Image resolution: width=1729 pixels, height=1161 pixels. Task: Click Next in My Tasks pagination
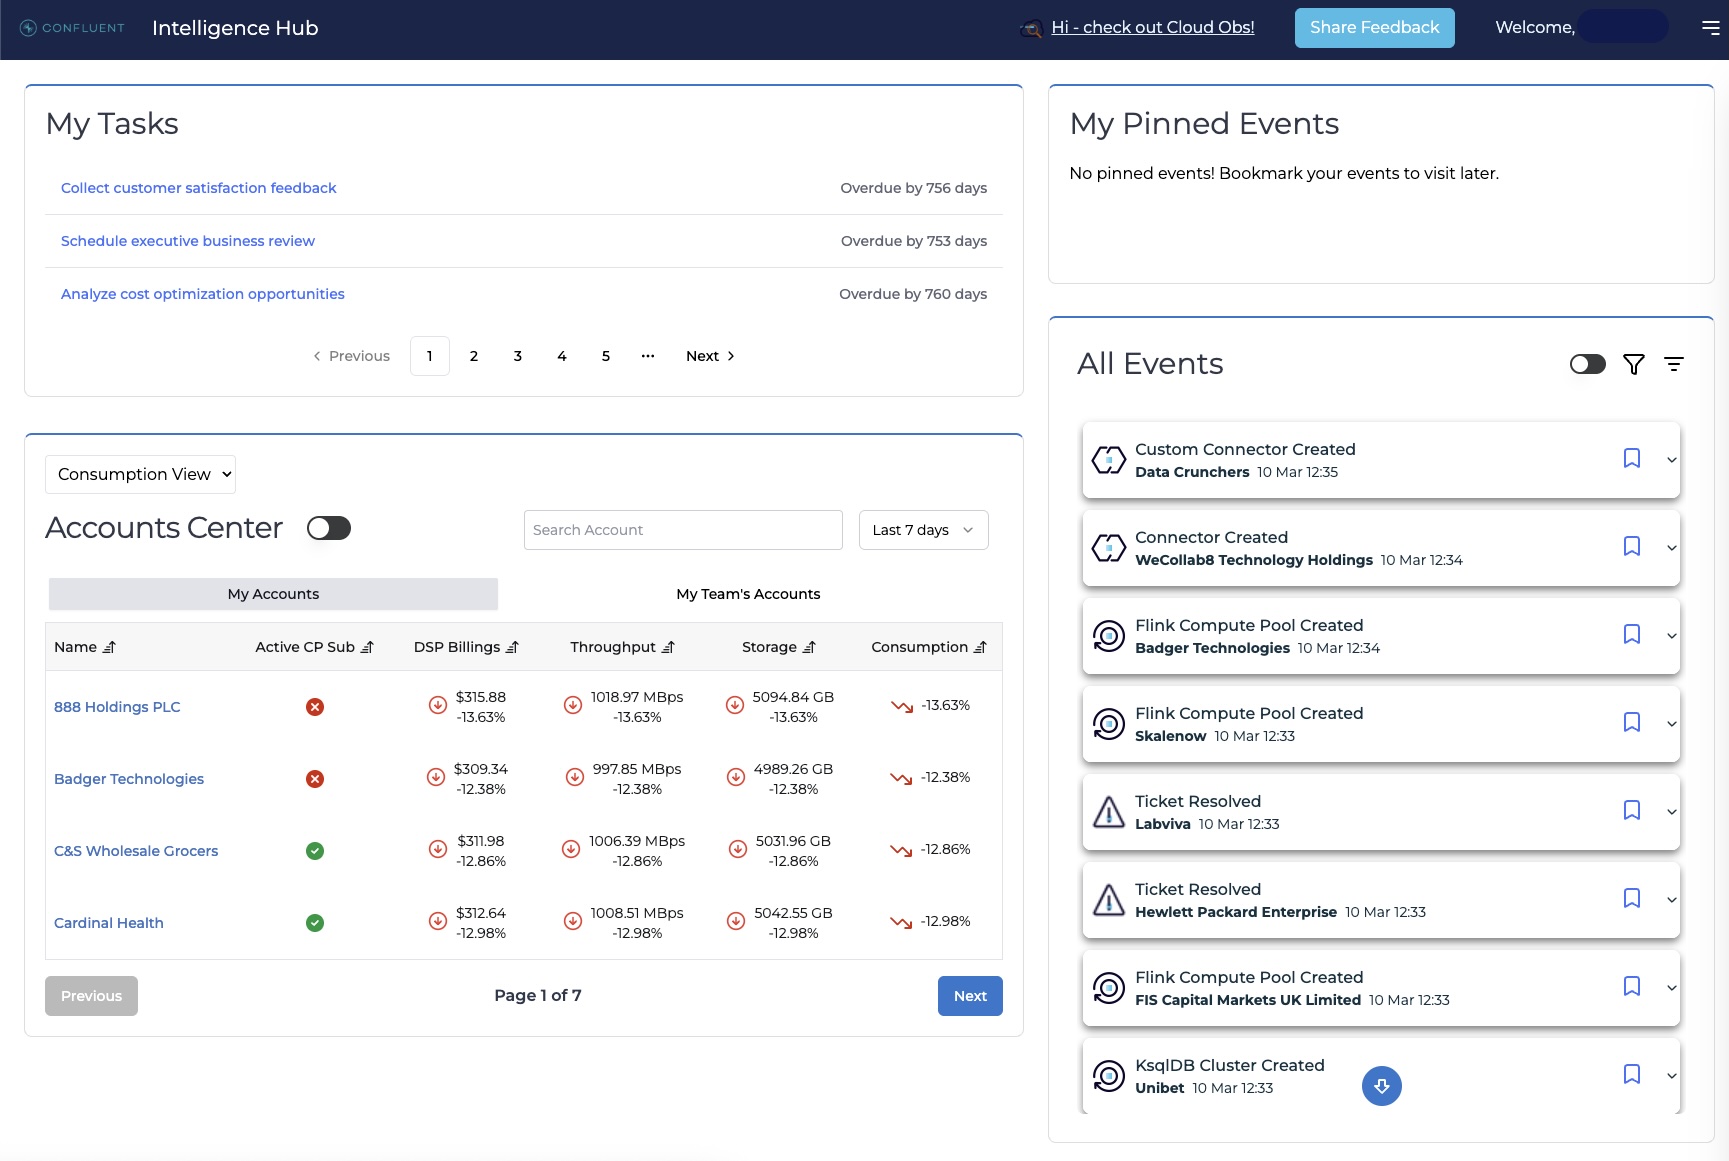tap(710, 356)
